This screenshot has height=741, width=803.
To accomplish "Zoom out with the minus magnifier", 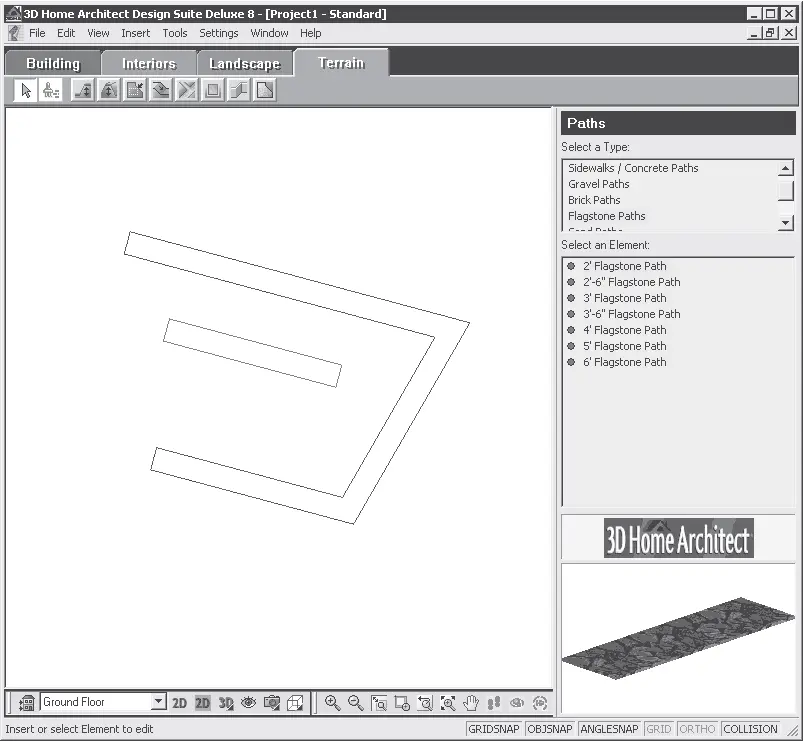I will click(356, 703).
